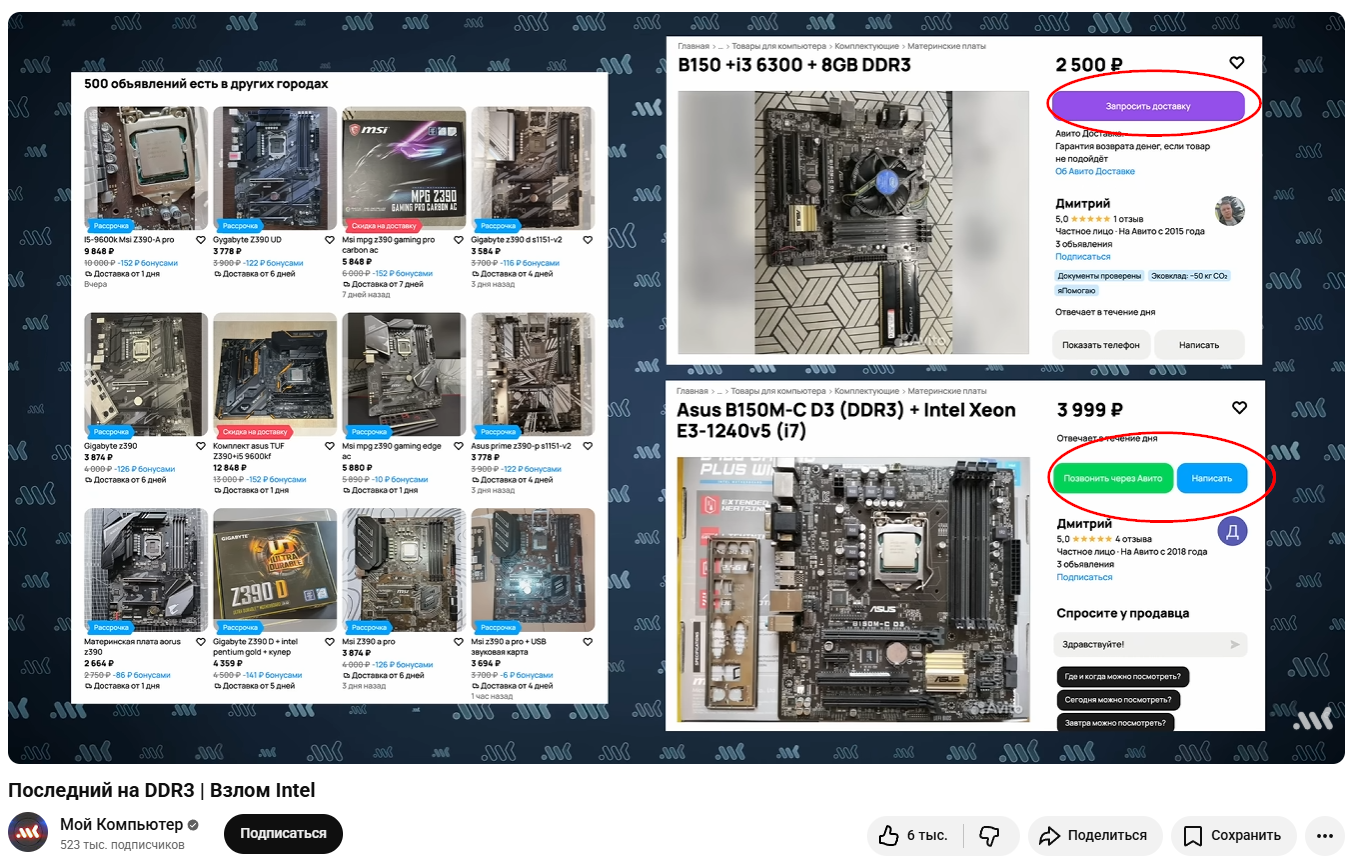Save the video with Сохранить
1354x857 pixels.
click(1234, 835)
